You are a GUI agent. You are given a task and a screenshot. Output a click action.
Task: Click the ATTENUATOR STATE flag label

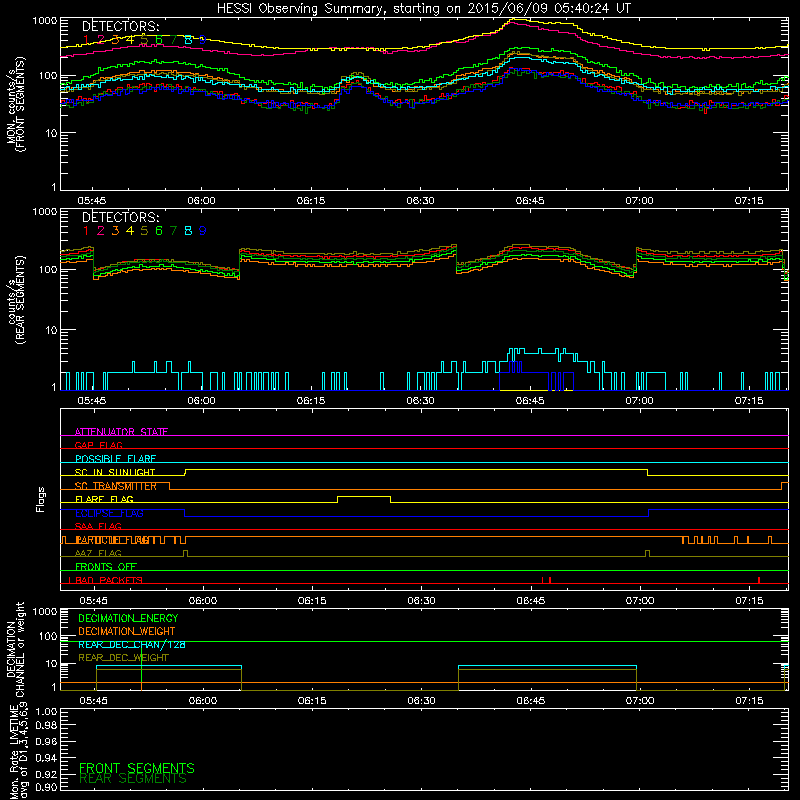(121, 432)
